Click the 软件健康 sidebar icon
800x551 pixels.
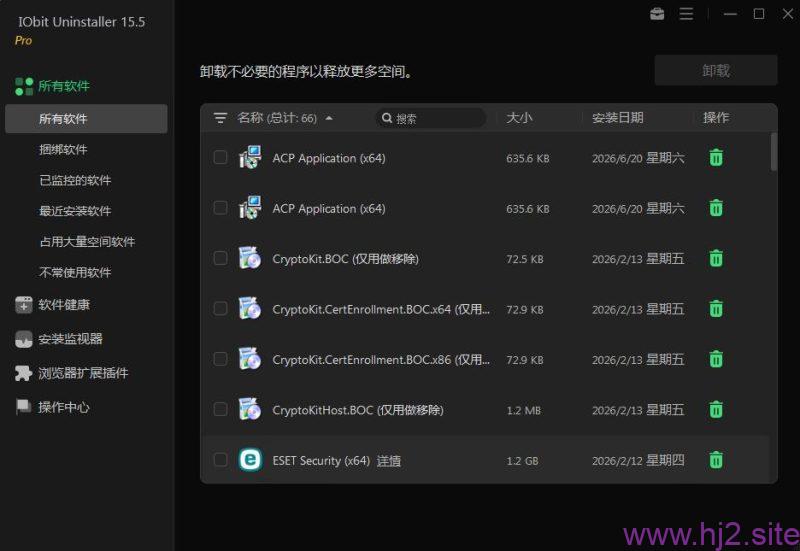[23, 305]
